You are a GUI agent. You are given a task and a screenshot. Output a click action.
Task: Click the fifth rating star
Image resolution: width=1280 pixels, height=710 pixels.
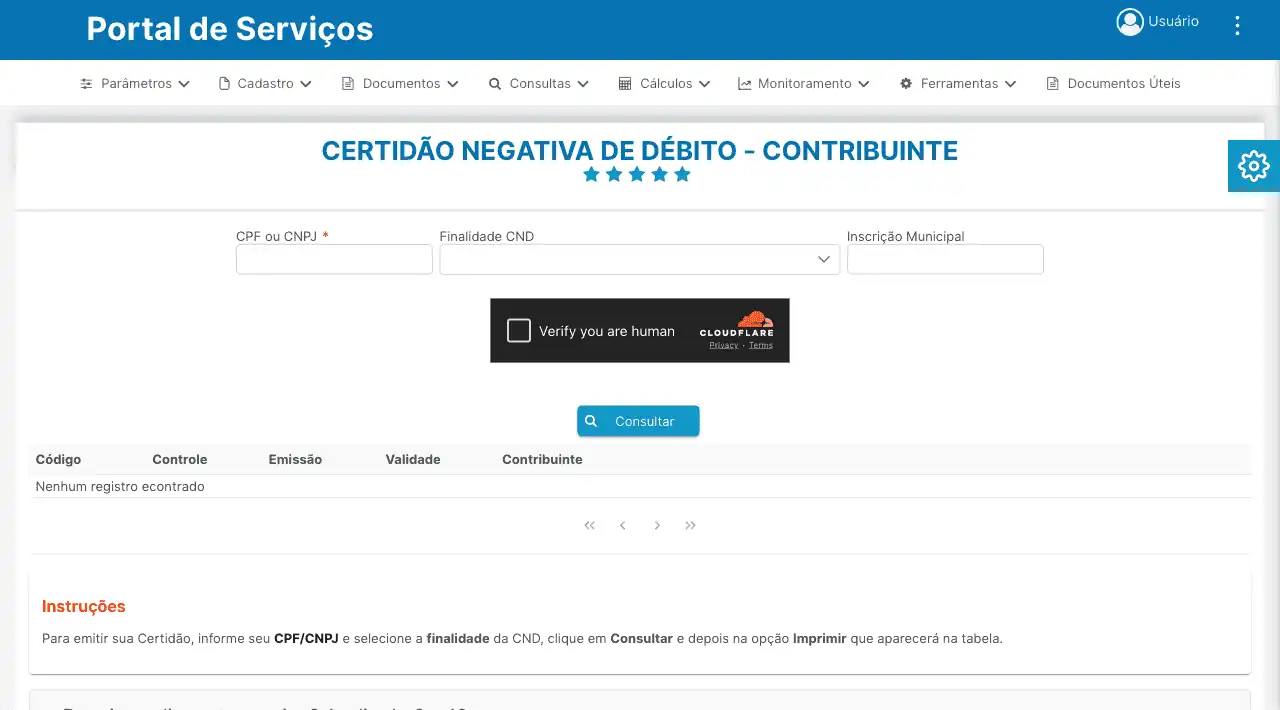[682, 175]
